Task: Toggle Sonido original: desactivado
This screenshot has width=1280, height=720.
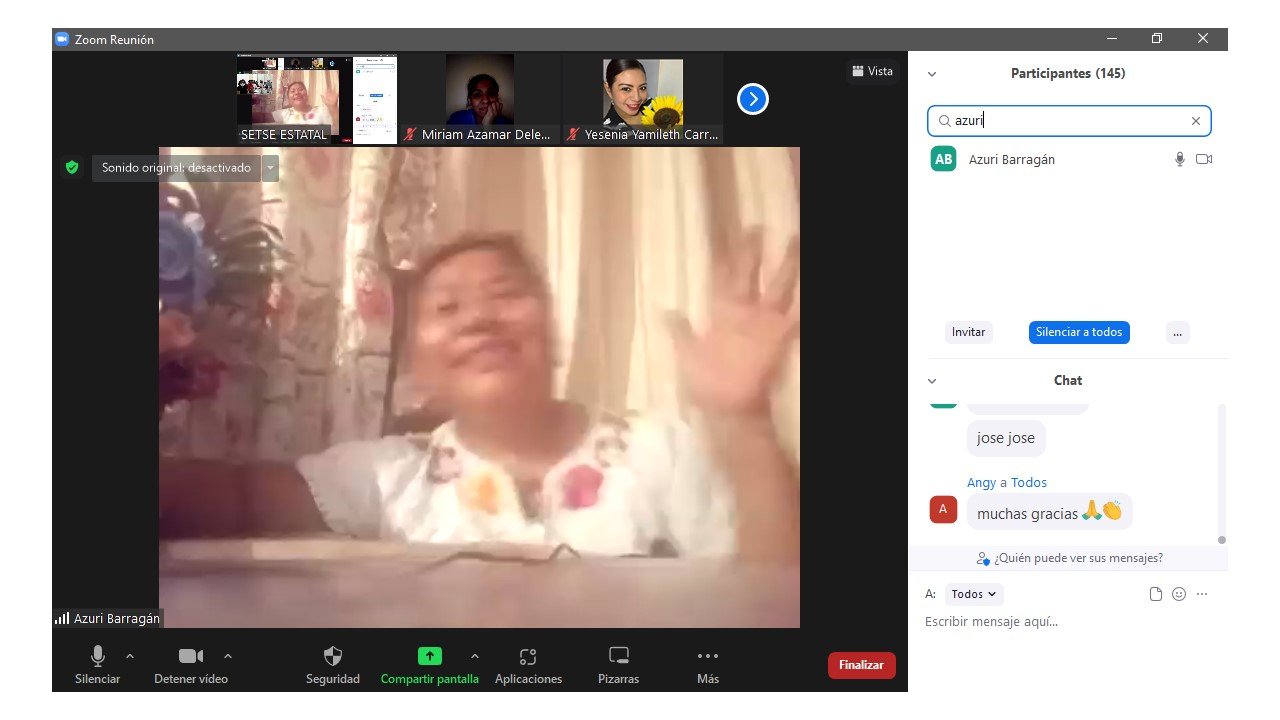Action: pyautogui.click(x=176, y=168)
